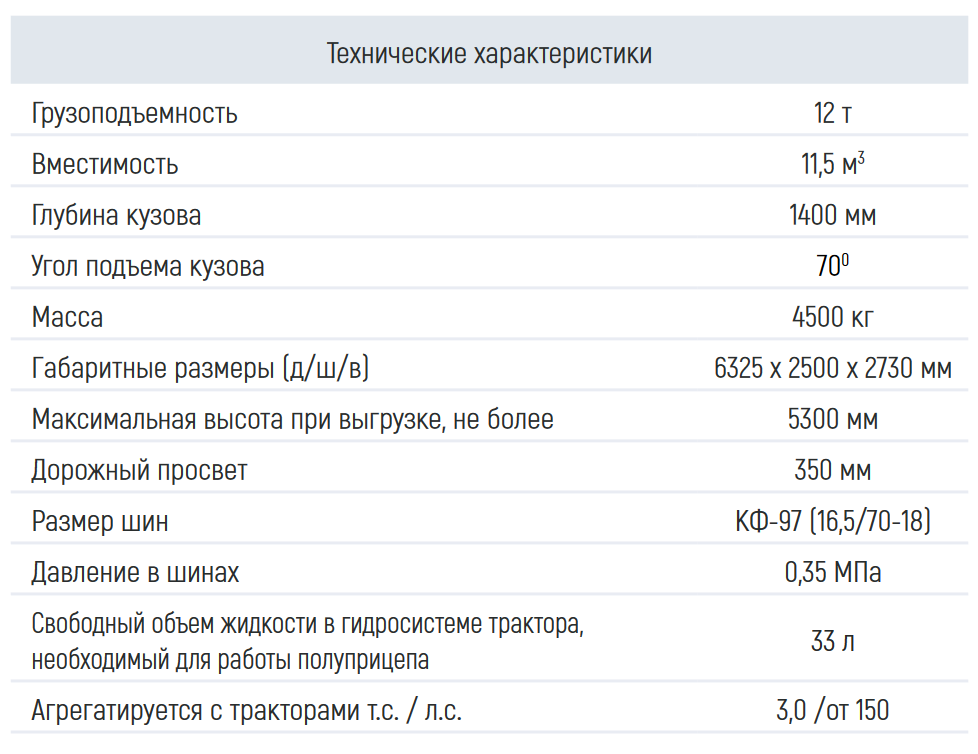This screenshot has width=978, height=754.
Task: Click the "Технические характеристики" table header
Action: click(x=489, y=53)
